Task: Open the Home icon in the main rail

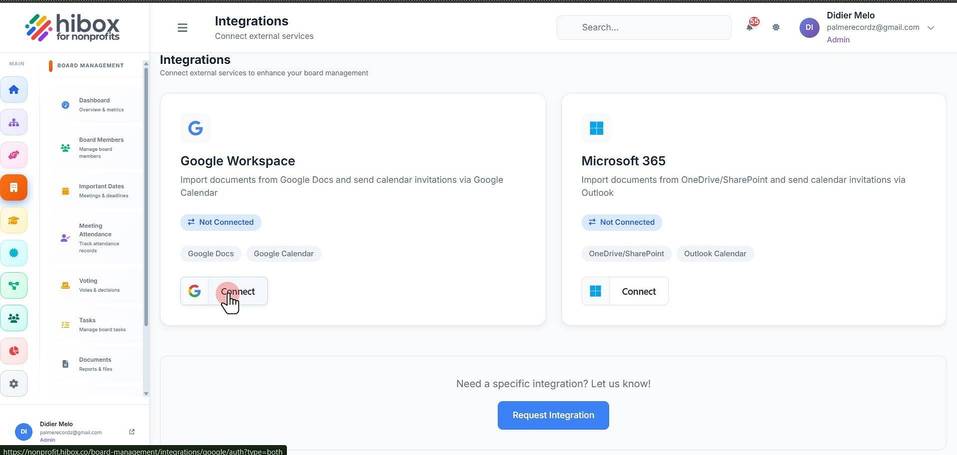Action: [13, 90]
